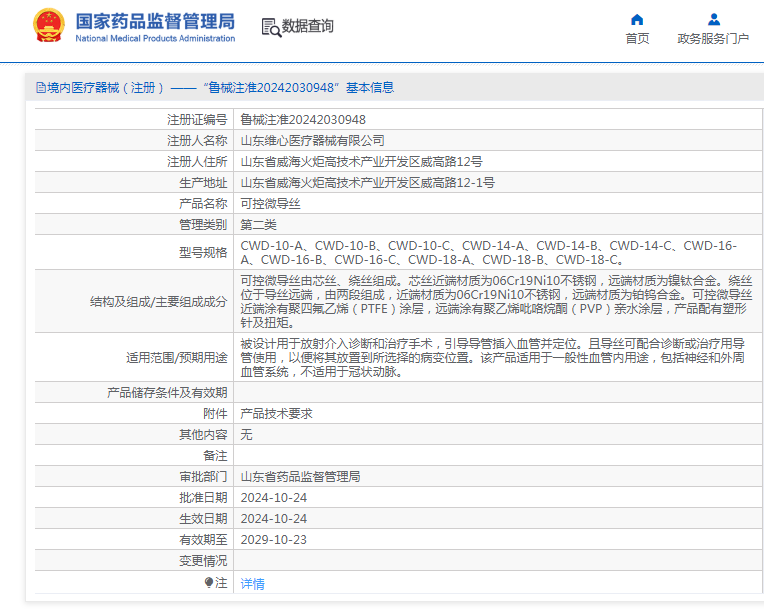Open 数据查询 data query page
Image resolution: width=764 pixels, height=609 pixels.
click(x=308, y=26)
